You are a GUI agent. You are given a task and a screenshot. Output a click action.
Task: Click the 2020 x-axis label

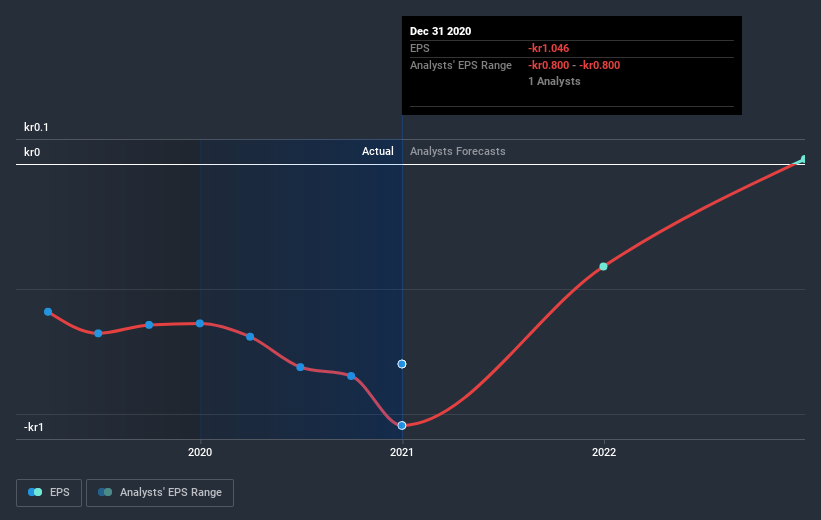(x=200, y=452)
